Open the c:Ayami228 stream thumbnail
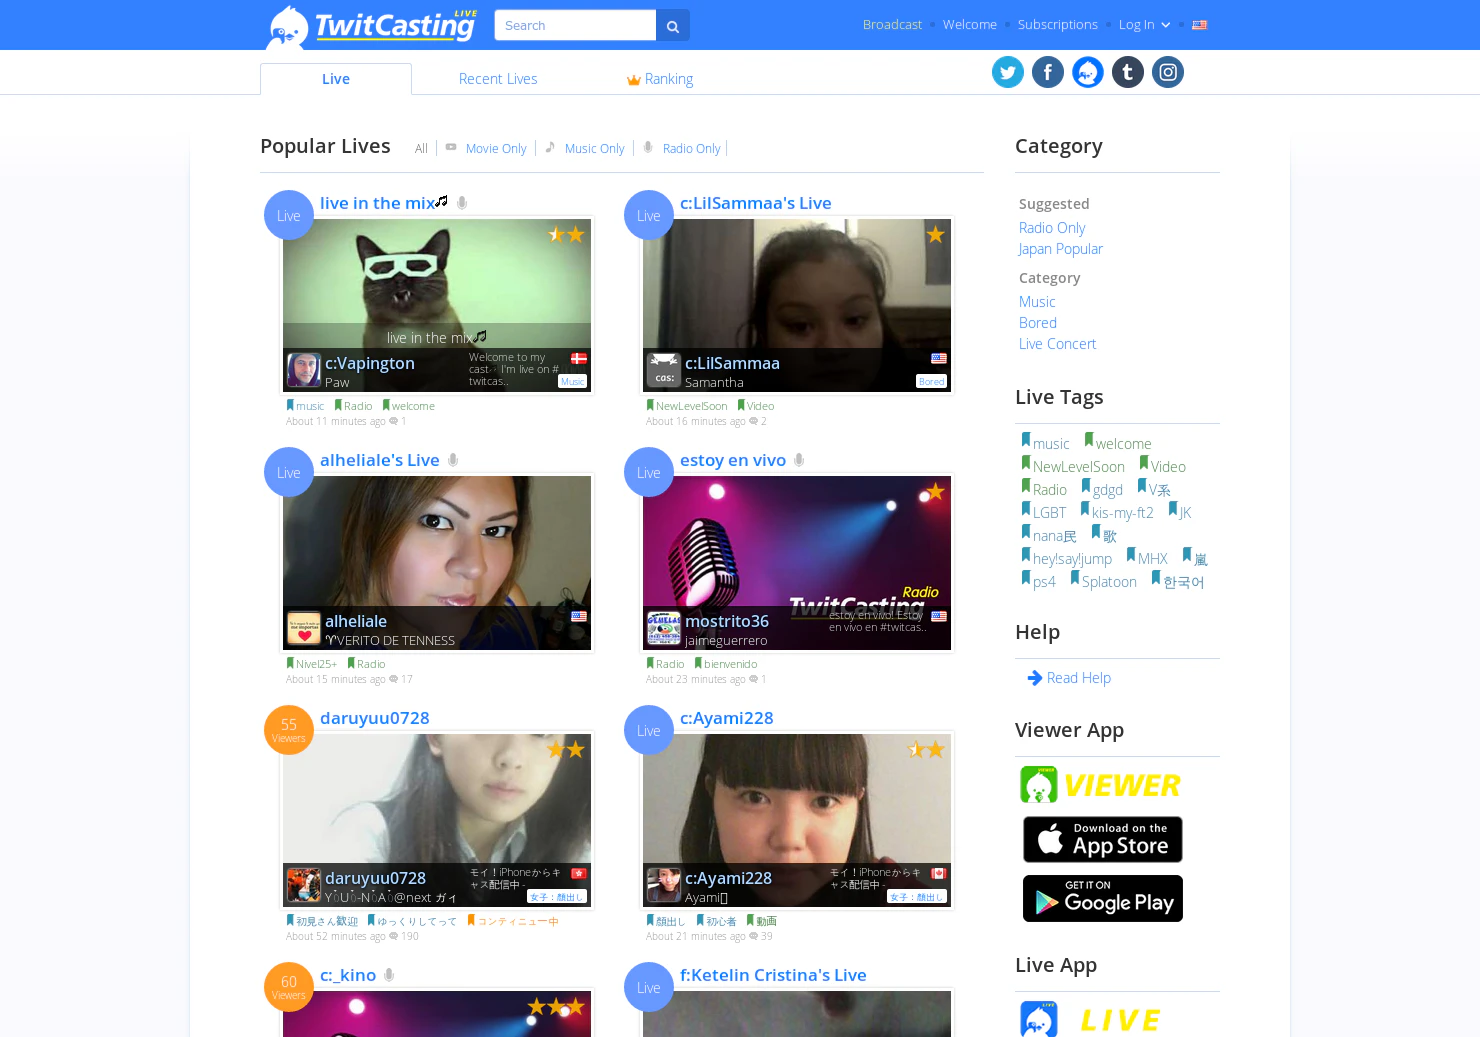This screenshot has height=1037, width=1480. (797, 820)
